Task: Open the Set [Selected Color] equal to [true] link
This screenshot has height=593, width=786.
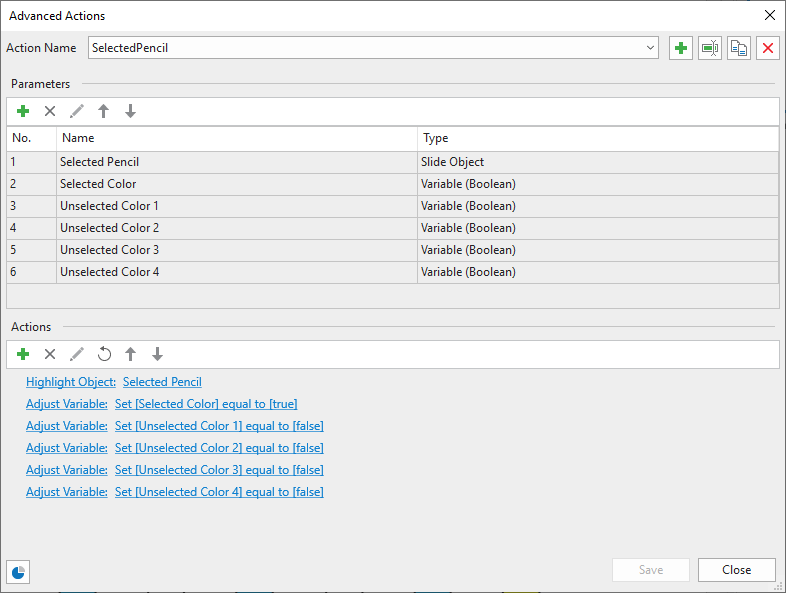Action: point(206,404)
